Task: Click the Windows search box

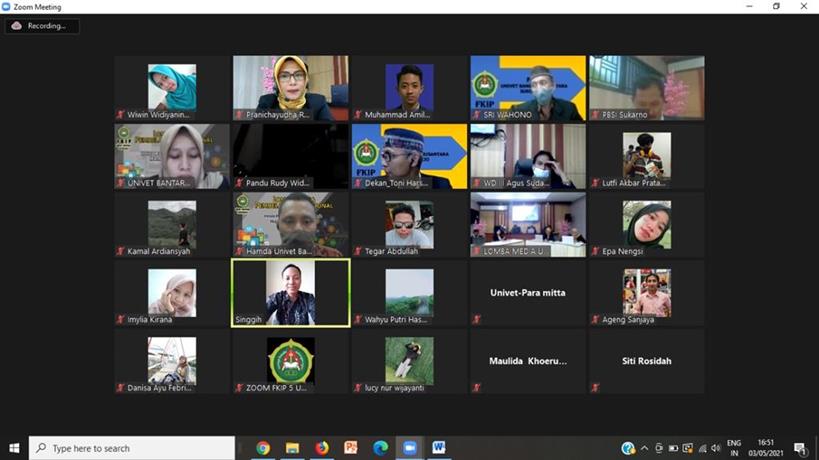Action: point(130,448)
